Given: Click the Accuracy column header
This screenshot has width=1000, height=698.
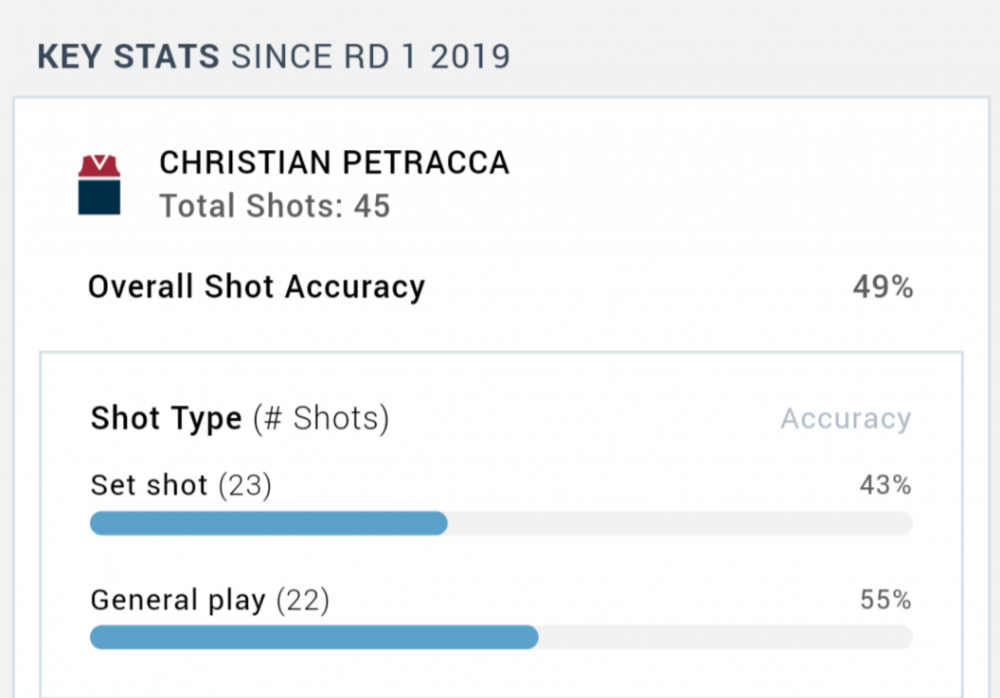Looking at the screenshot, I should point(845,418).
